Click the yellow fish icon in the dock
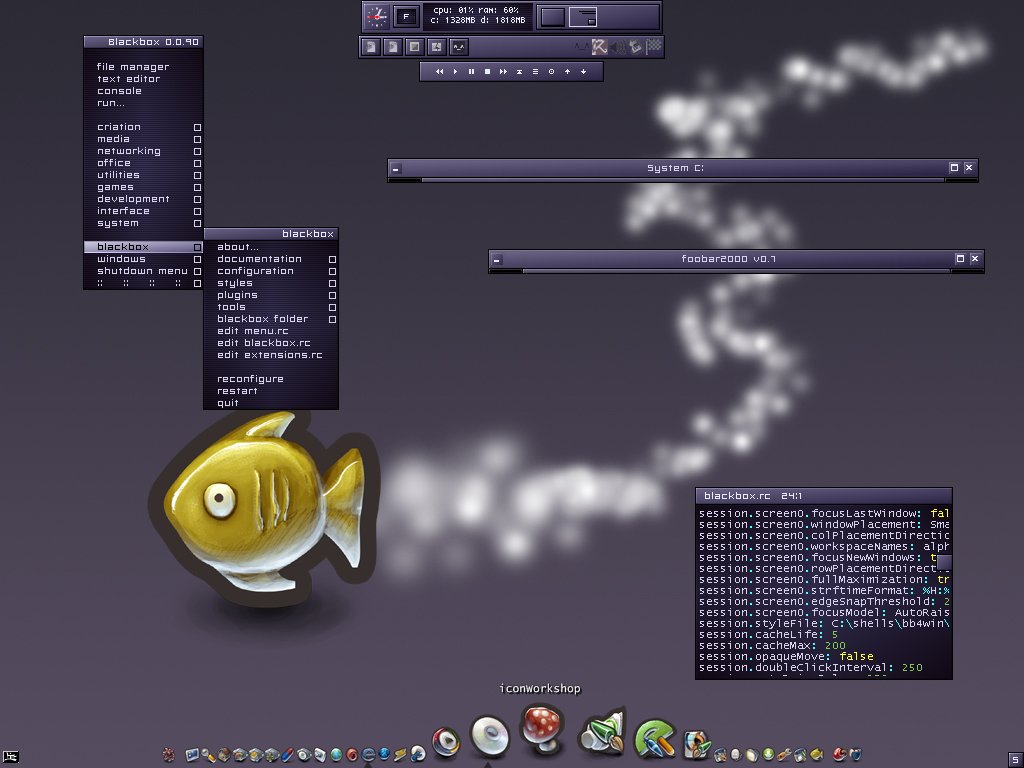The width and height of the screenshot is (1024, 768). (x=816, y=755)
